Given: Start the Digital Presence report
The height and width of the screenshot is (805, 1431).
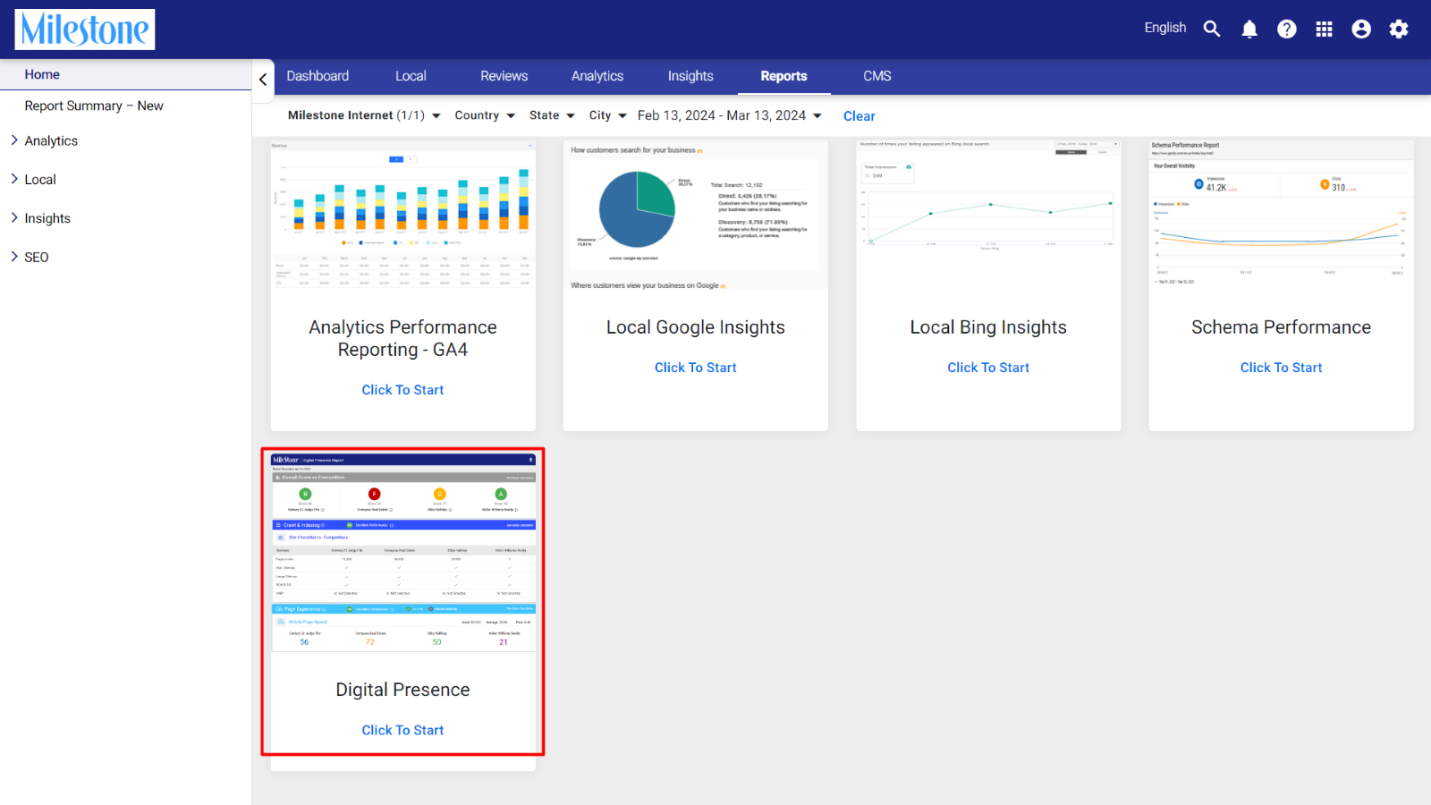Looking at the screenshot, I should [403, 730].
